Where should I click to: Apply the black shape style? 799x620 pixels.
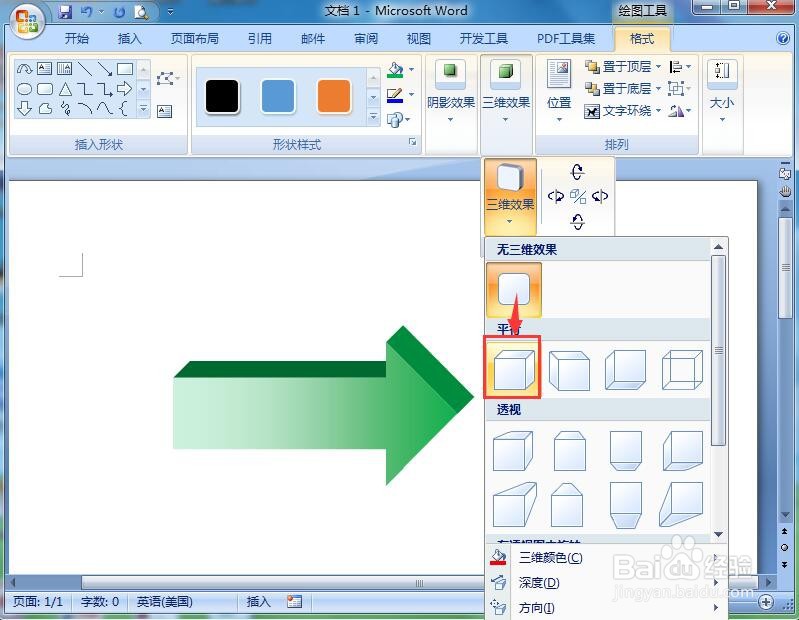pos(222,96)
